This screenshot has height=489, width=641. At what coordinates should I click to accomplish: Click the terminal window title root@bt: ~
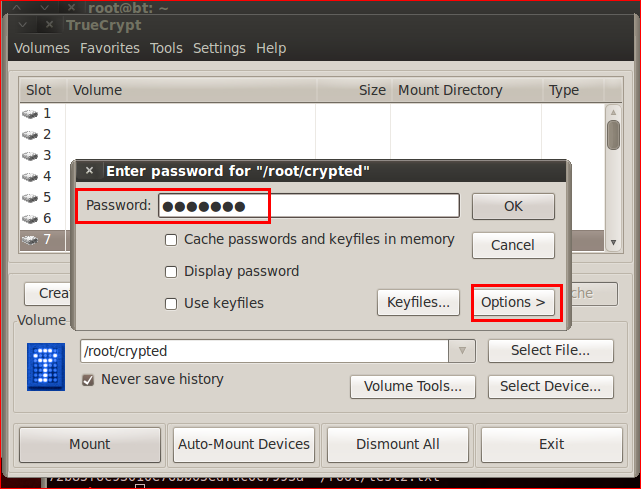click(128, 8)
